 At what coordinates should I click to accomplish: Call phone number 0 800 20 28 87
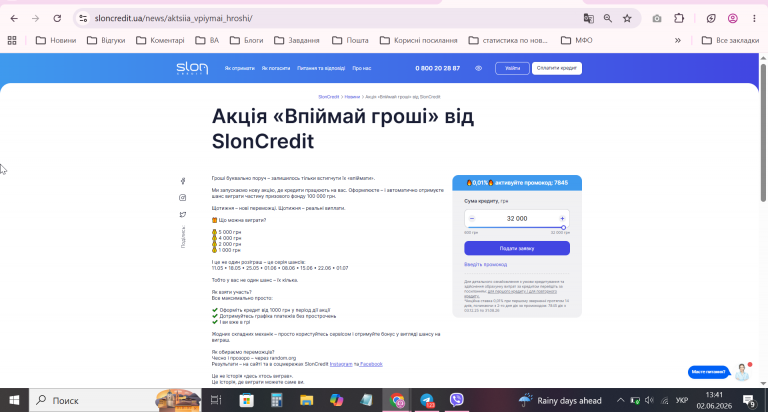(x=437, y=68)
